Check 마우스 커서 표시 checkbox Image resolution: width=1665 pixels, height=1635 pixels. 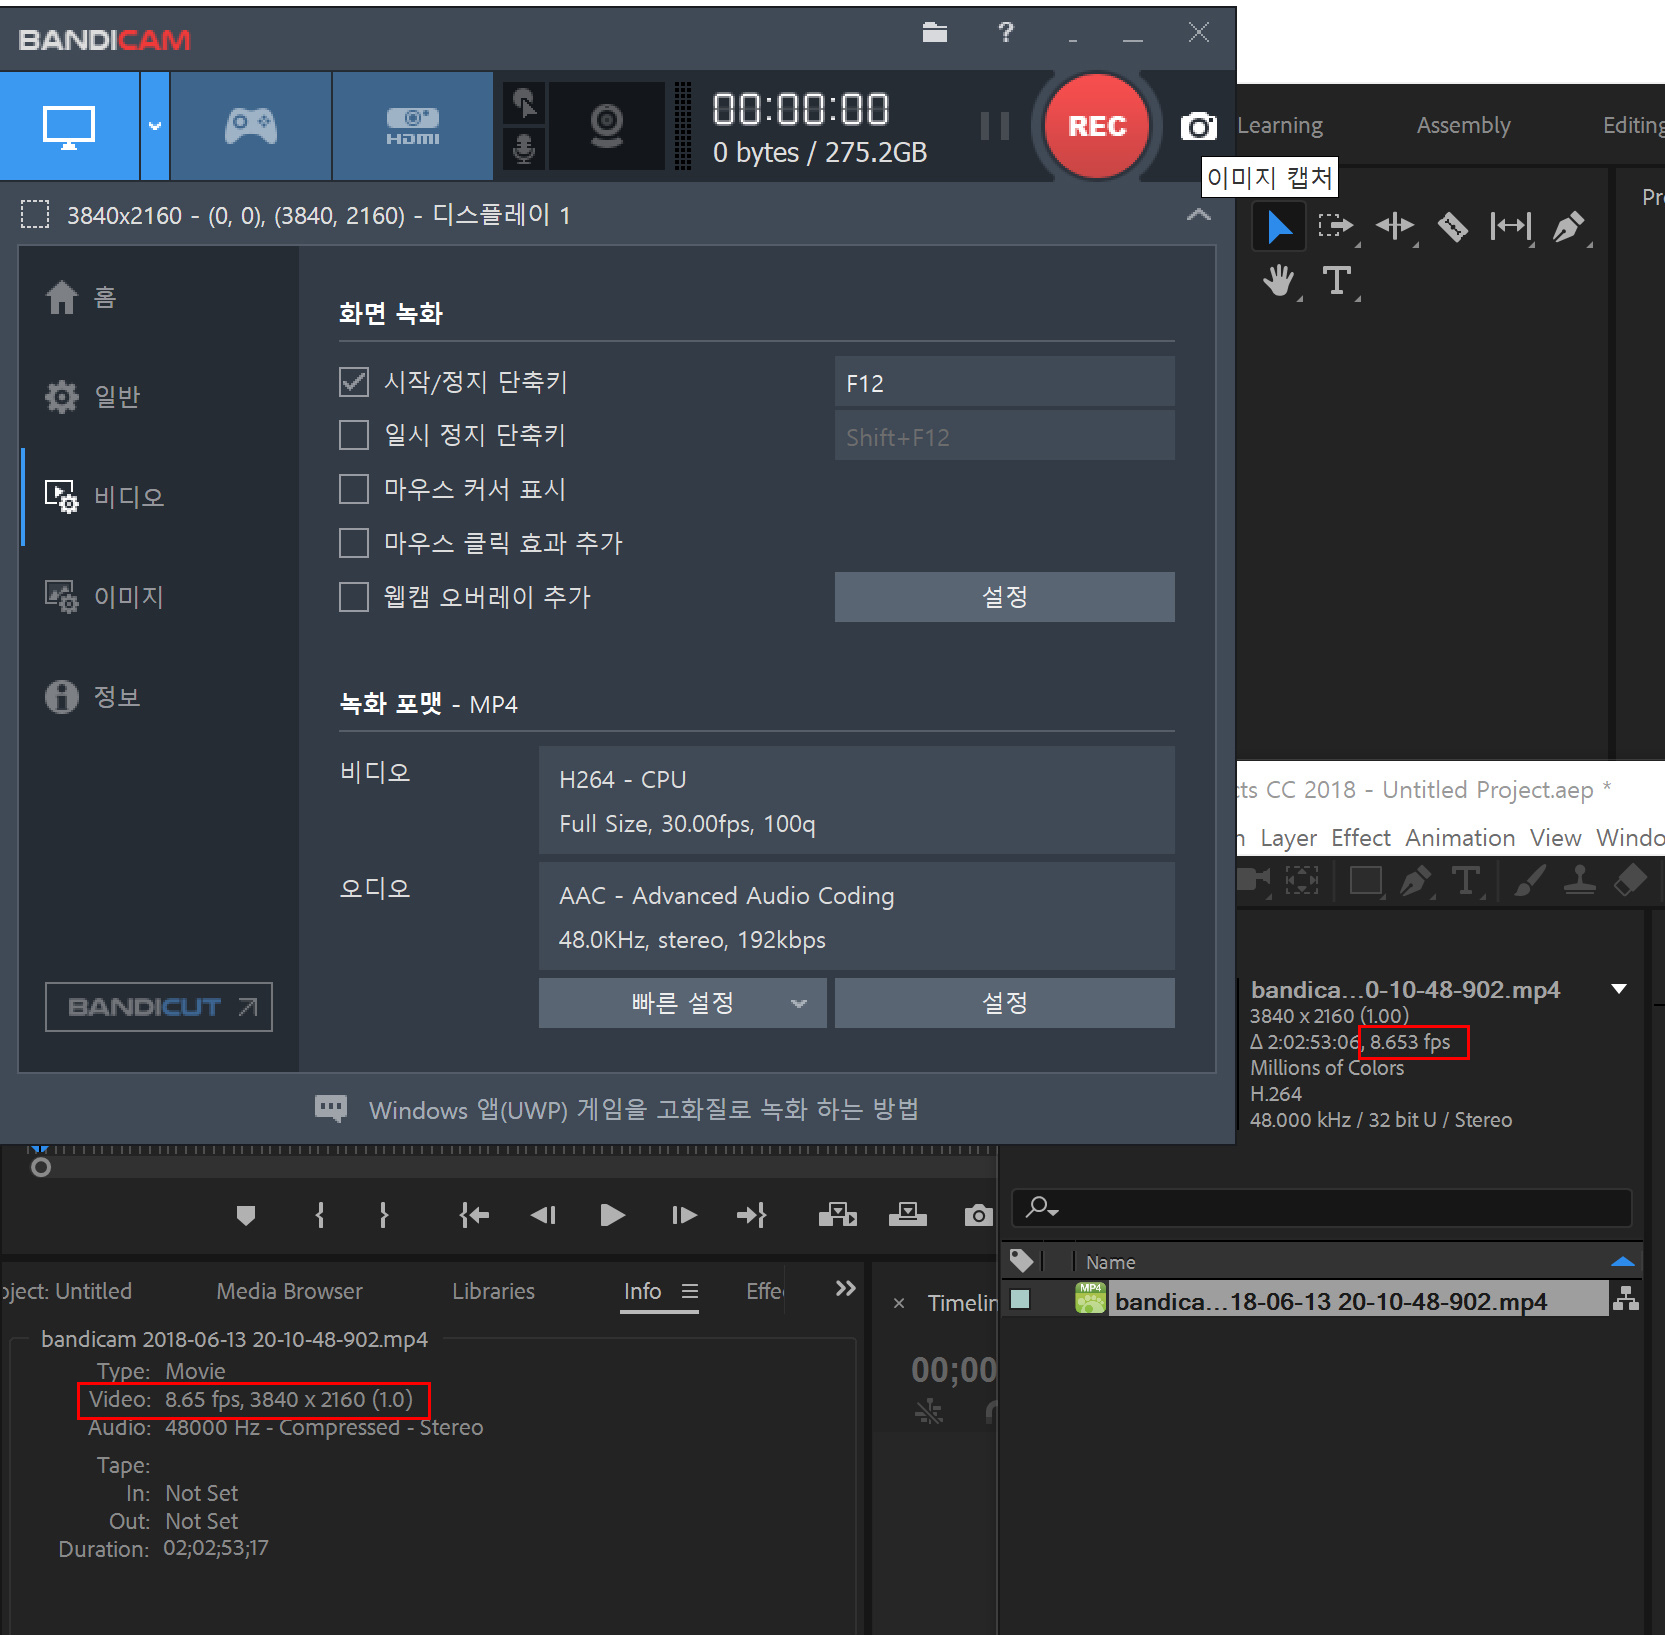tap(354, 490)
